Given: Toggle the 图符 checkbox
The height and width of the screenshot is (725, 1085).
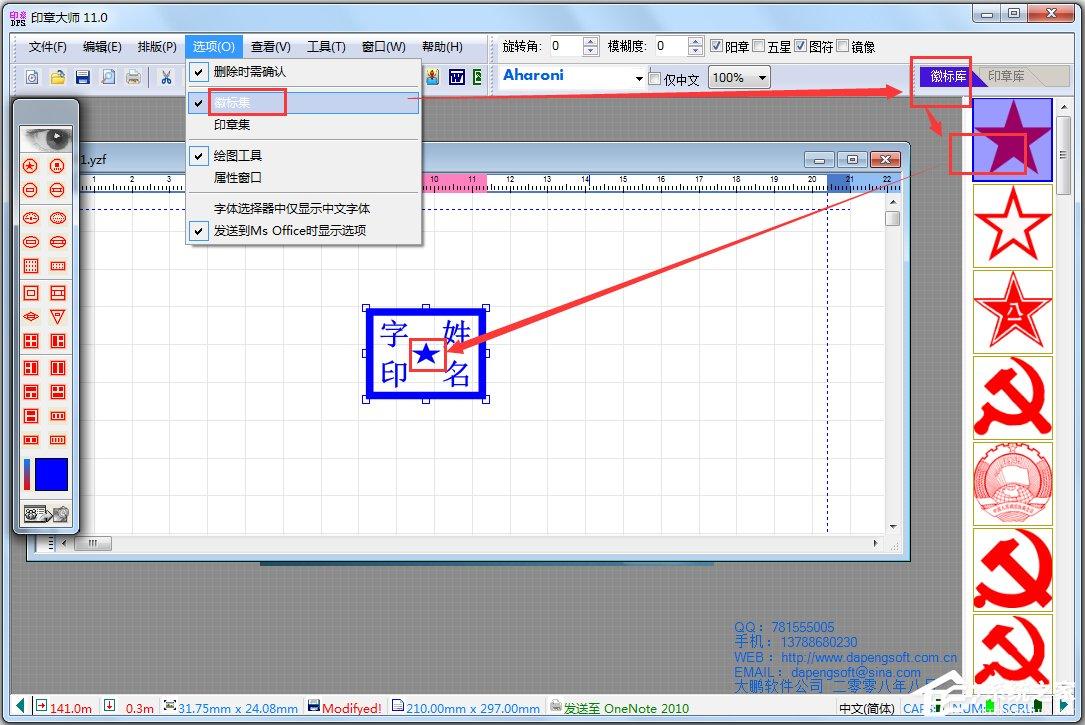Looking at the screenshot, I should pyautogui.click(x=801, y=46).
